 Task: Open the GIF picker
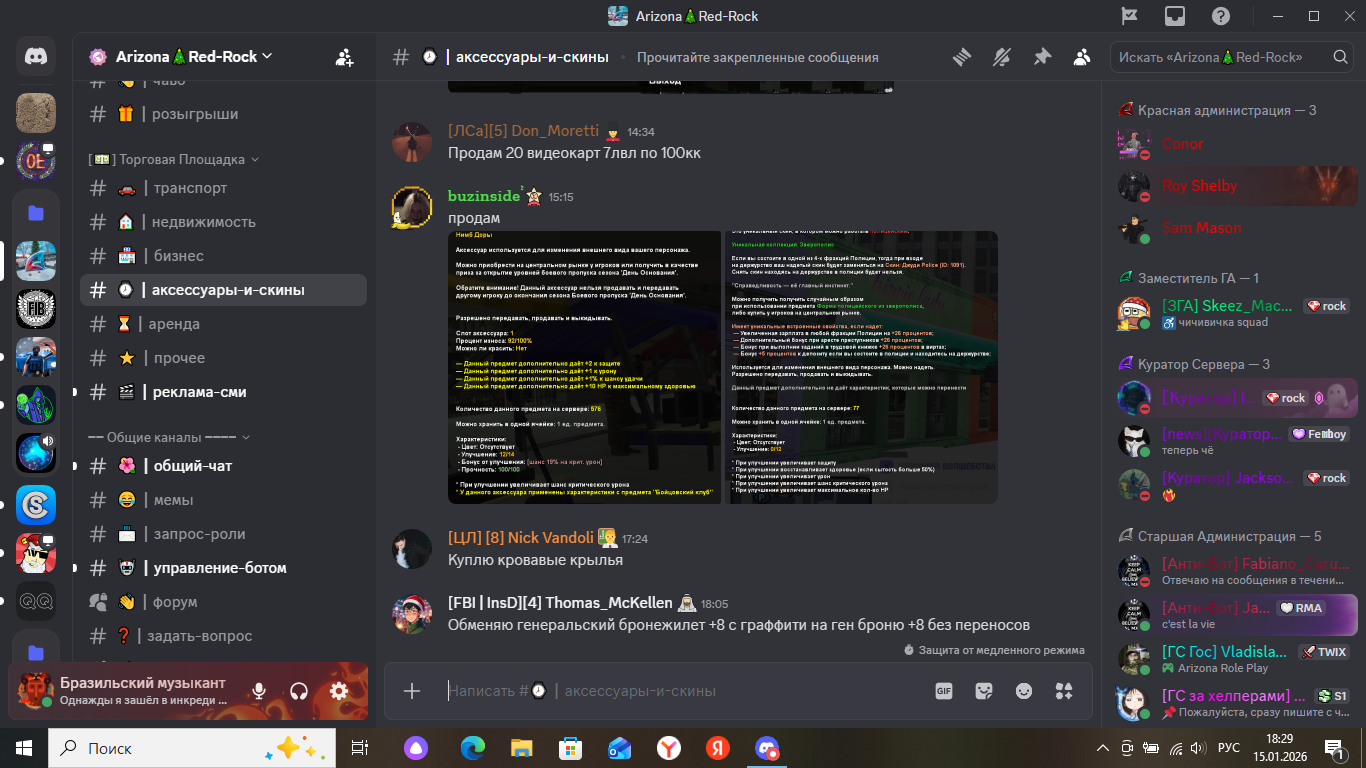pyautogui.click(x=943, y=691)
